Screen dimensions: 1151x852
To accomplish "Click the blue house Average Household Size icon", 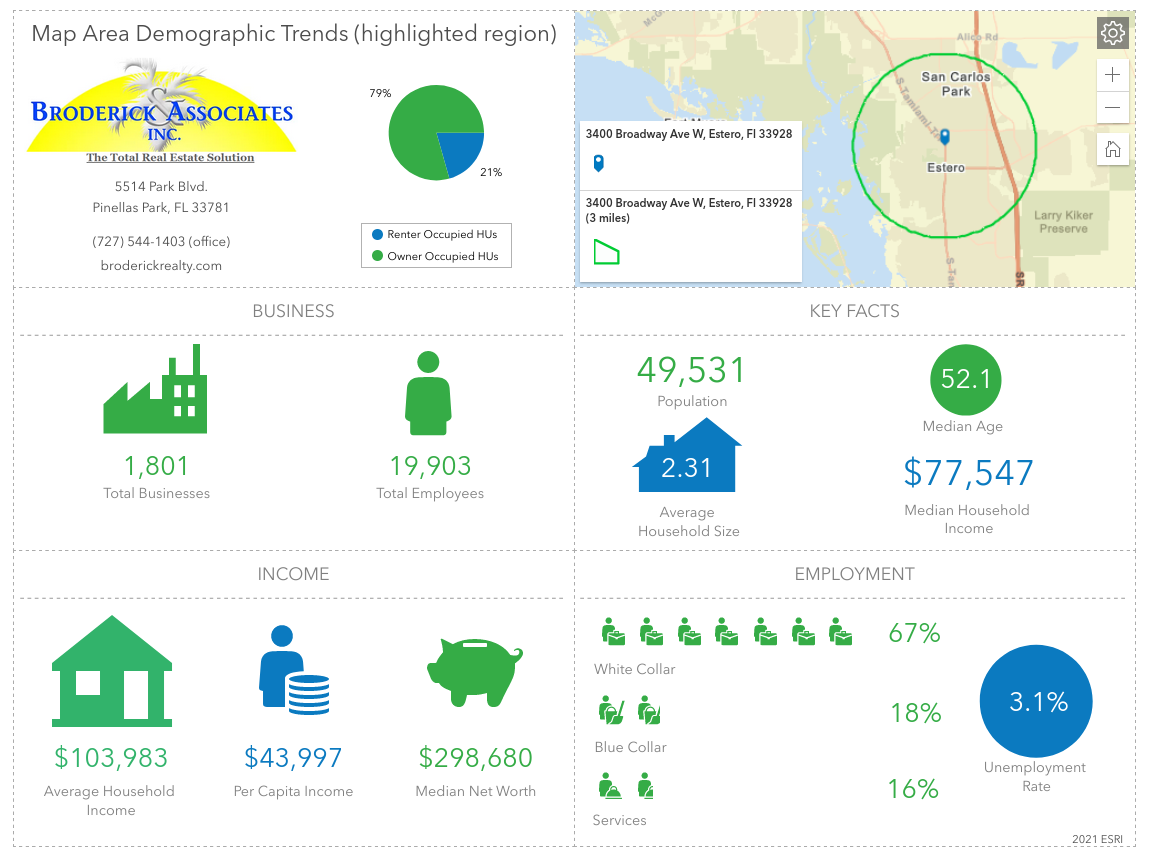I will (688, 457).
